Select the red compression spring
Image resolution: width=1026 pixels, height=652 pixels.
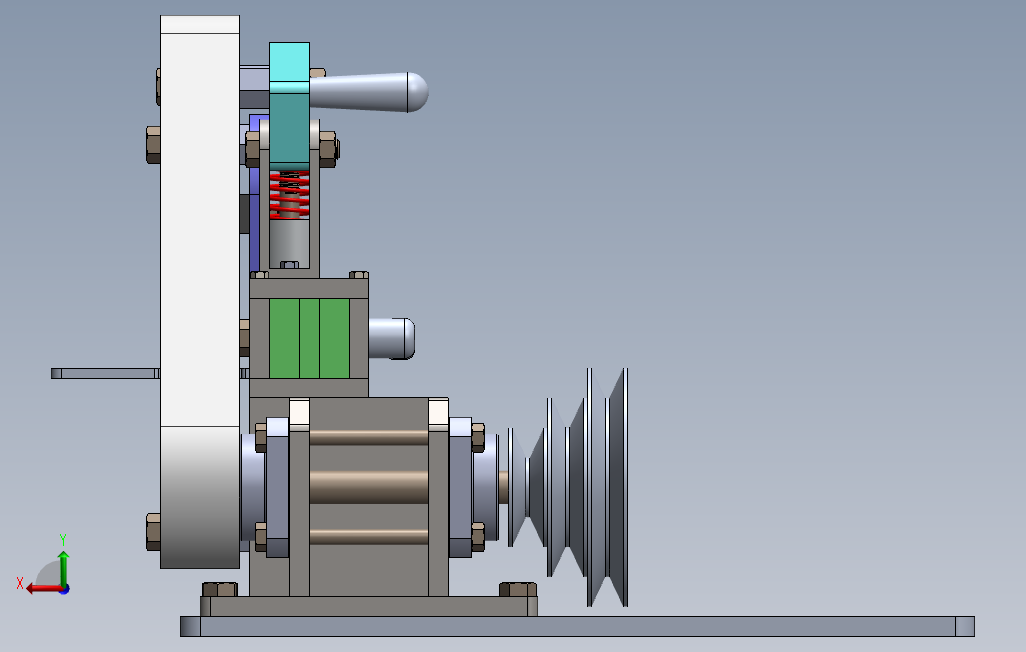click(289, 194)
